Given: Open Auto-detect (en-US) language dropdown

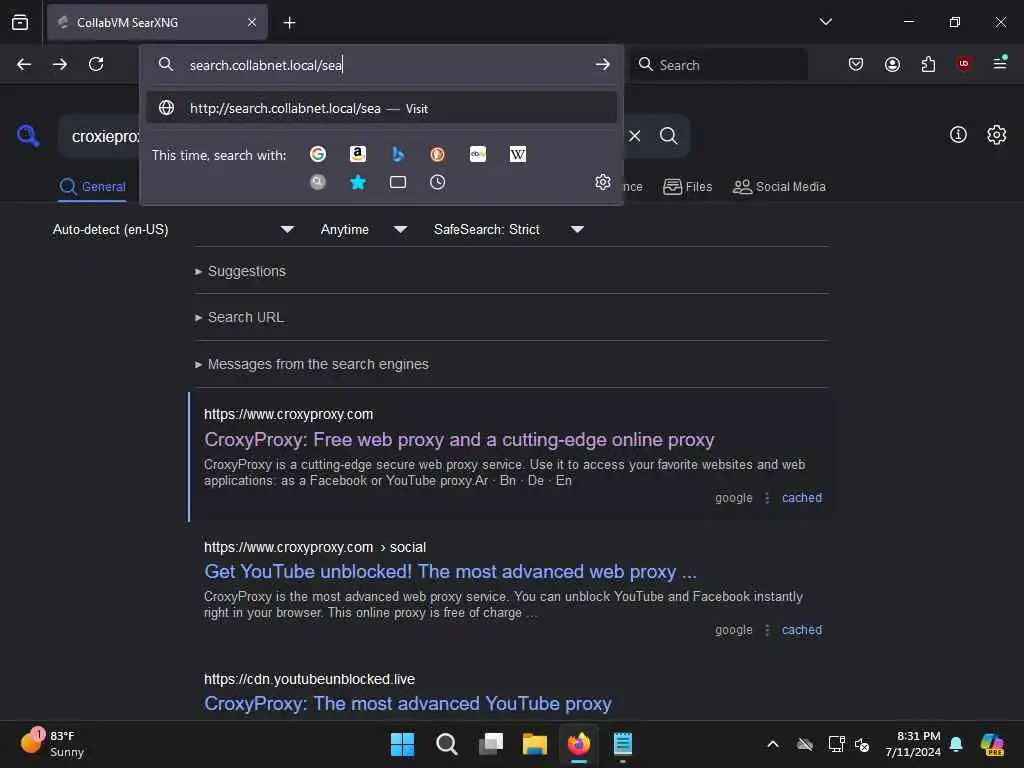Looking at the screenshot, I should pyautogui.click(x=173, y=229).
